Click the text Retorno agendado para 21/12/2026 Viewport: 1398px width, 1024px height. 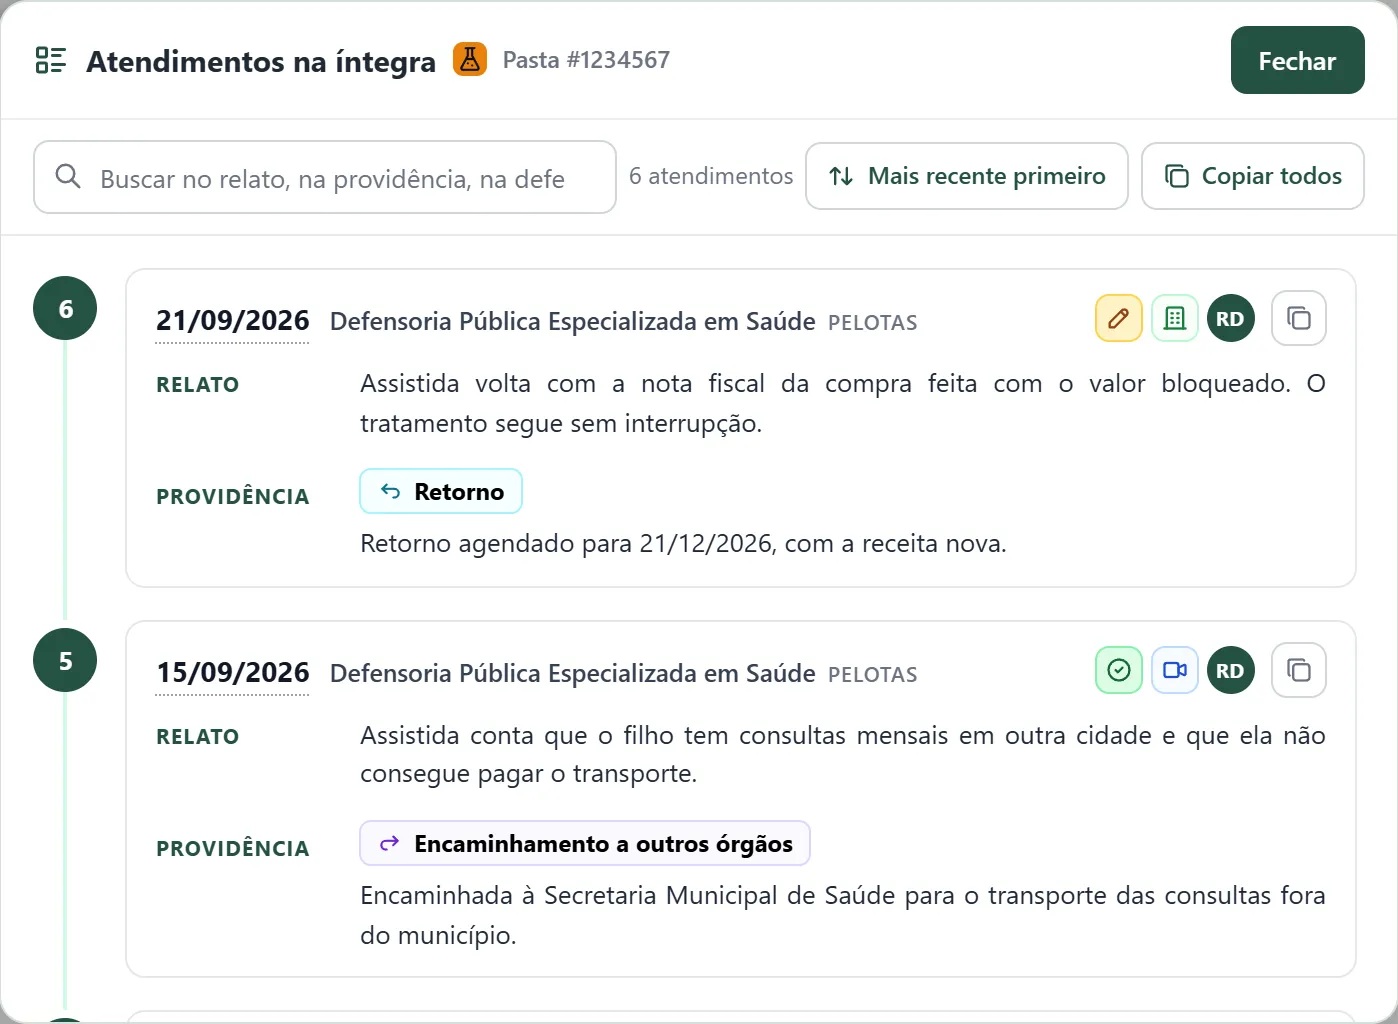(x=569, y=543)
